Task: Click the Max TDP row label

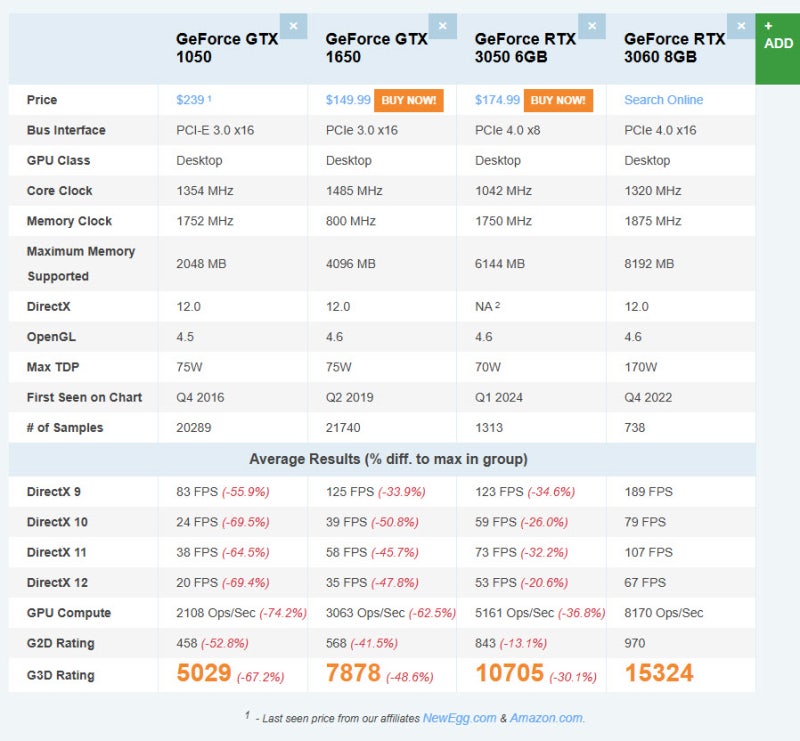Action: click(53, 367)
